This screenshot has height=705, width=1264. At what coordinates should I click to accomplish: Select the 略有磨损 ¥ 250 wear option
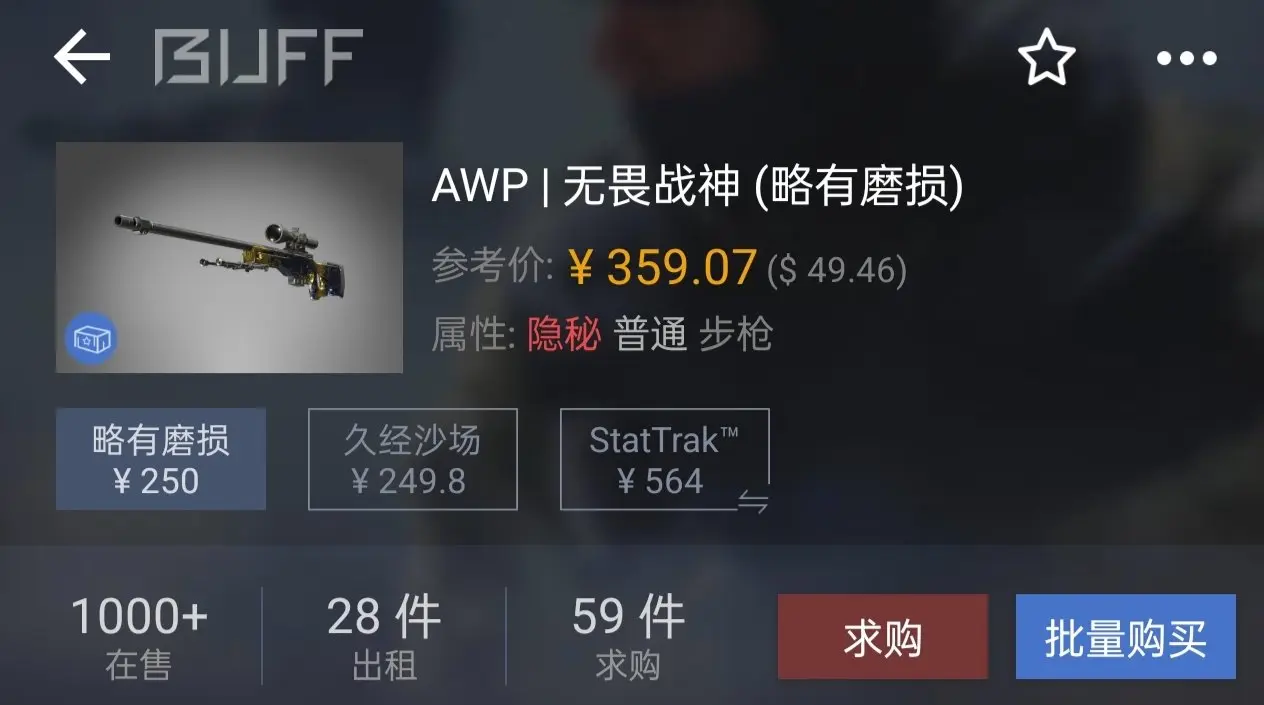(161, 459)
